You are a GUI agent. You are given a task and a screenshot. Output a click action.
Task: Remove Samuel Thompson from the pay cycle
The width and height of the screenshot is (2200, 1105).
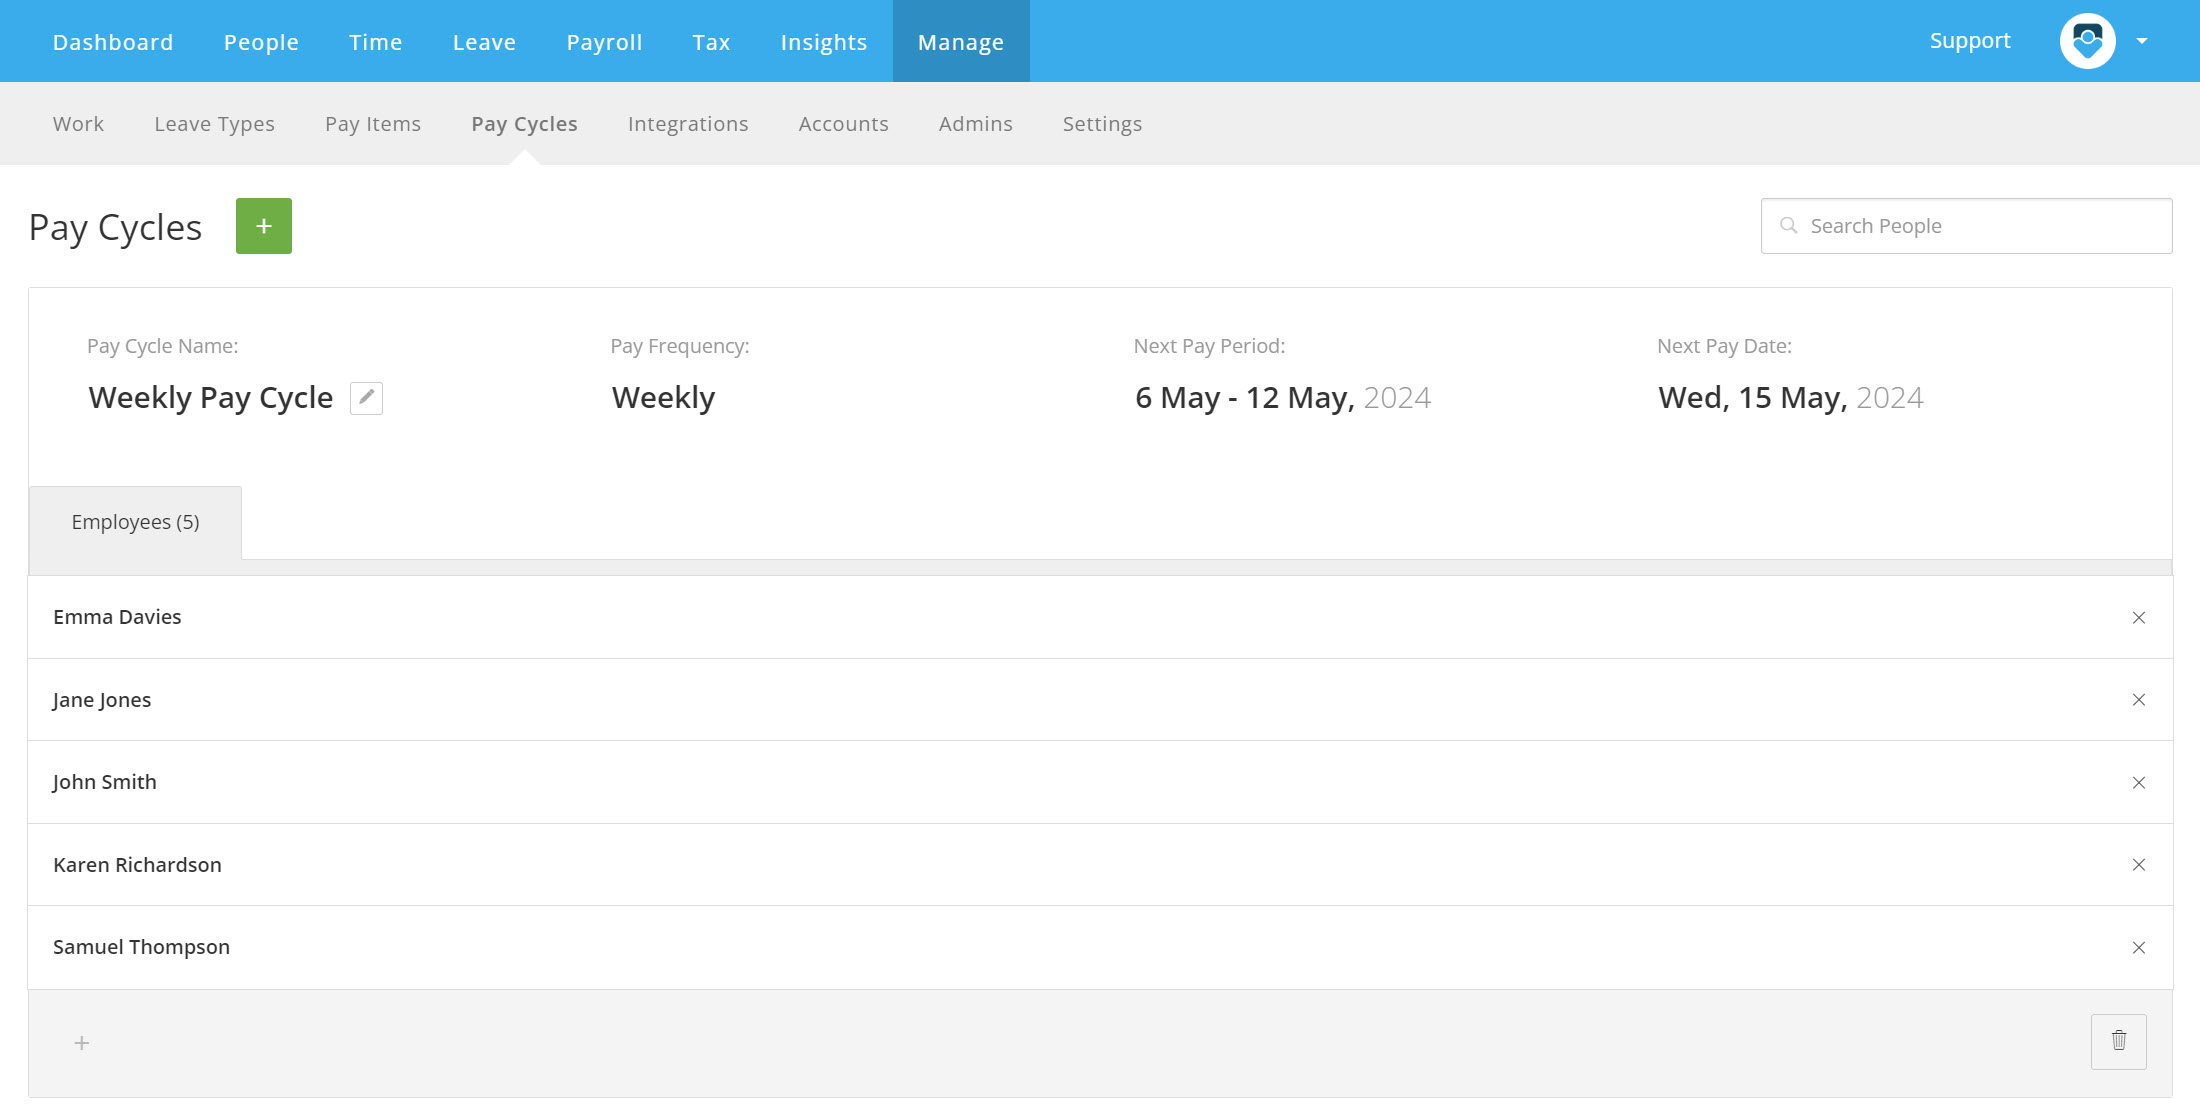pos(2139,948)
